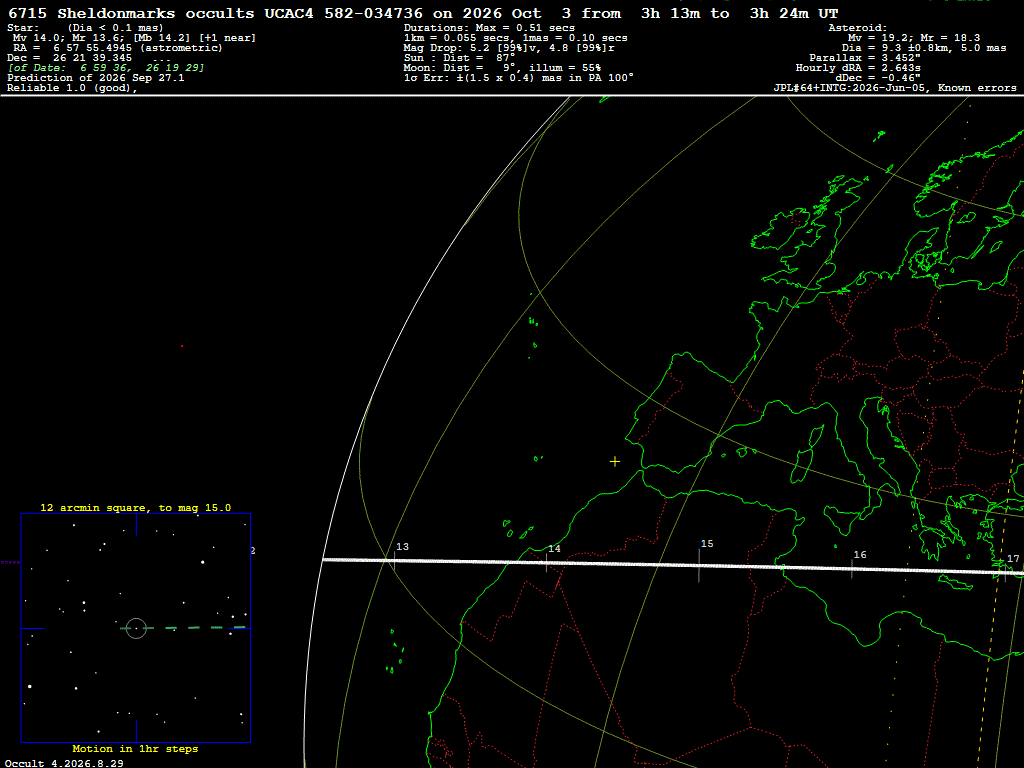Screen dimensions: 1024x768
Task: Click the 'Motion in 1hr steps' label
Action: pos(135,748)
